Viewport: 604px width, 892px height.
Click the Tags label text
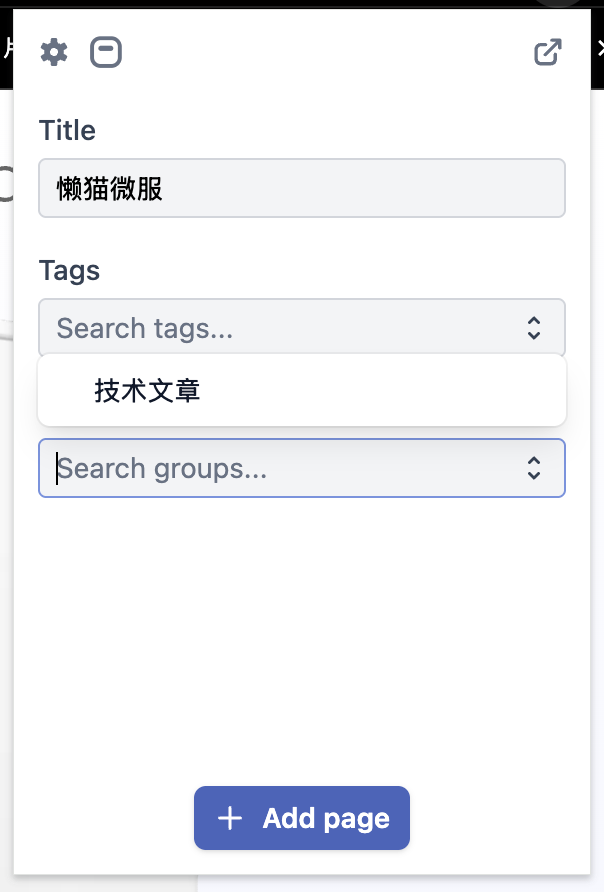tap(69, 271)
